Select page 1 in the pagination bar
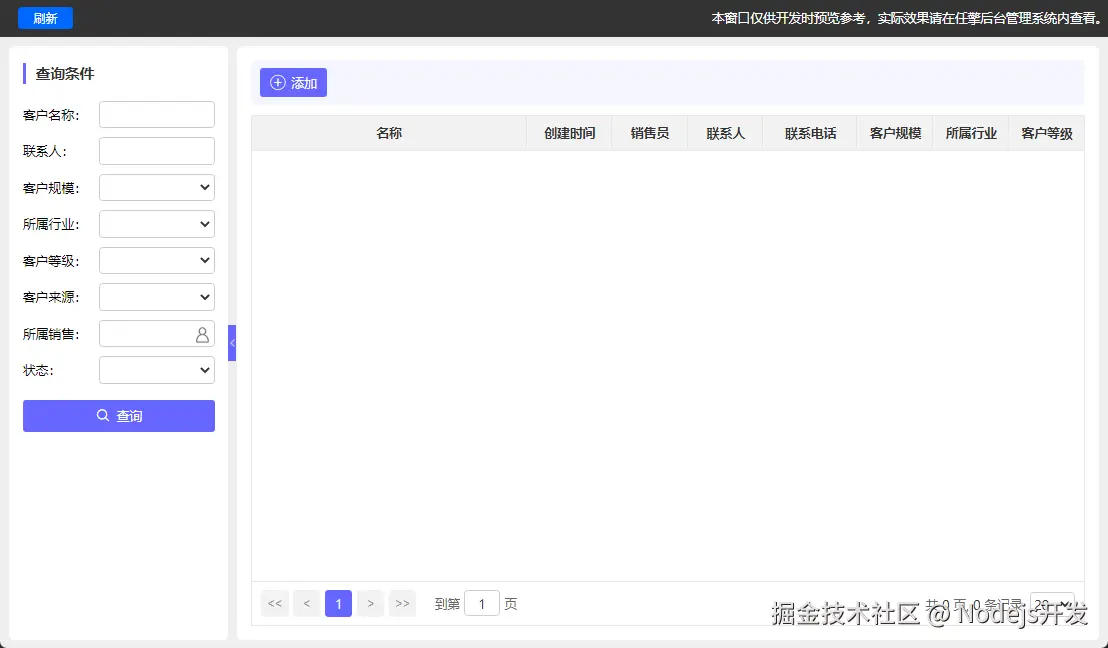Viewport: 1108px width, 648px height. [x=339, y=603]
